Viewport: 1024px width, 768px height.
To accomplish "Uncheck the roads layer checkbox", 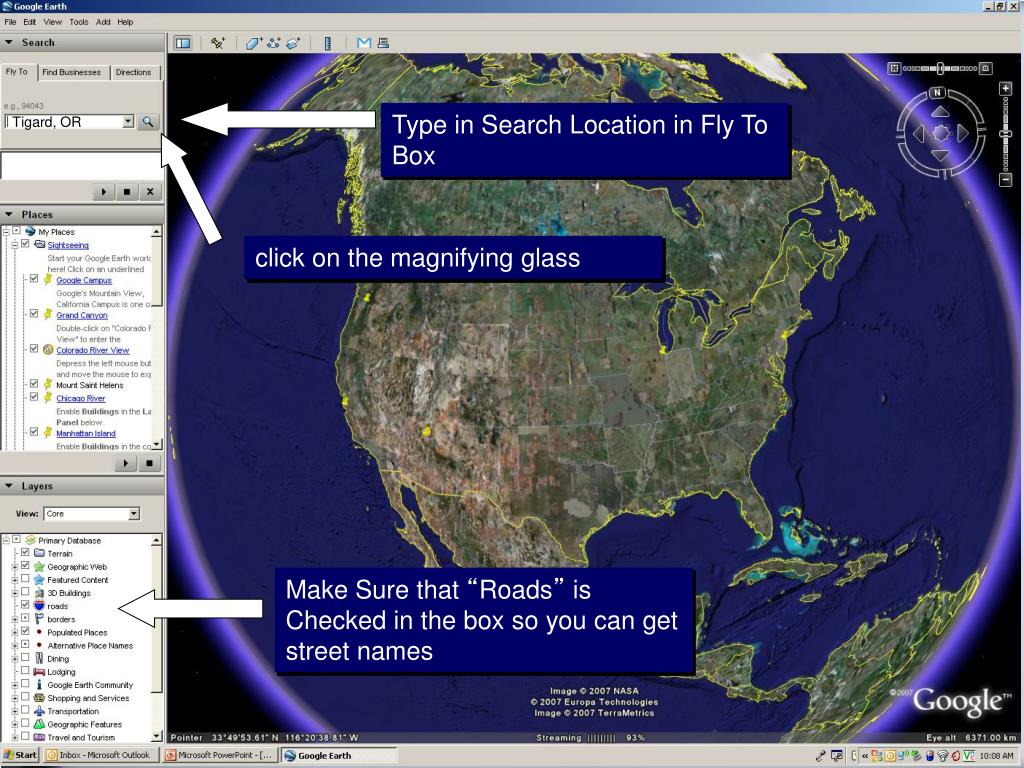I will tap(25, 605).
